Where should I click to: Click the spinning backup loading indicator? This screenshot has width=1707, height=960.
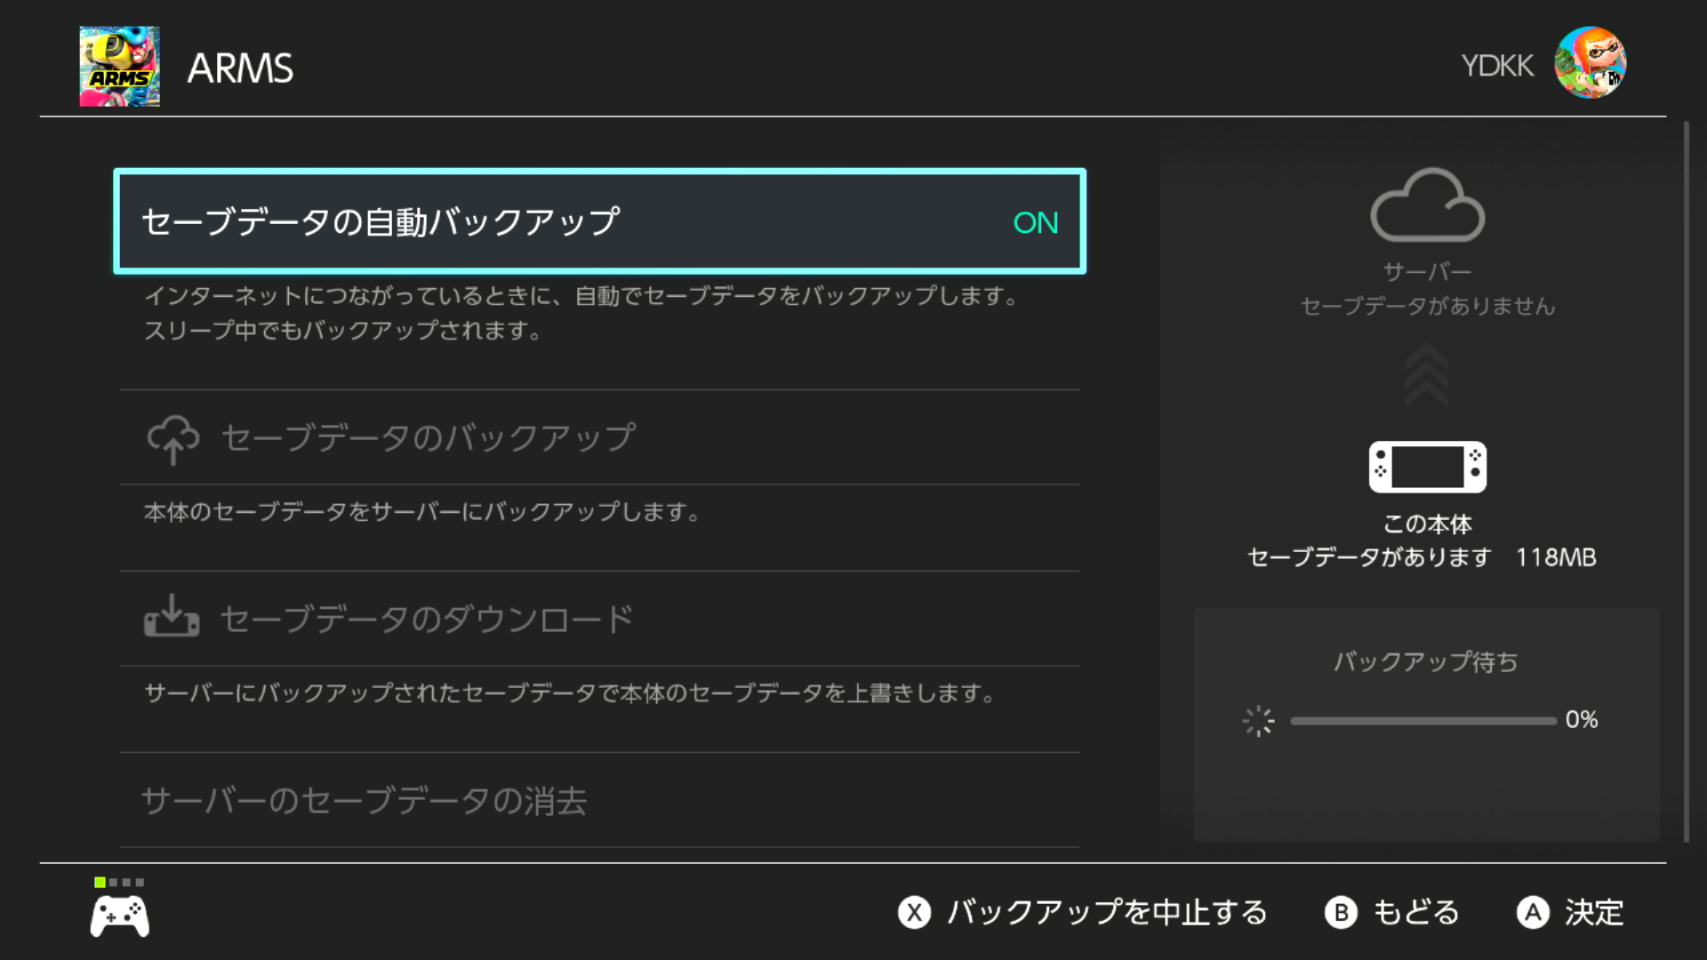[1258, 720]
